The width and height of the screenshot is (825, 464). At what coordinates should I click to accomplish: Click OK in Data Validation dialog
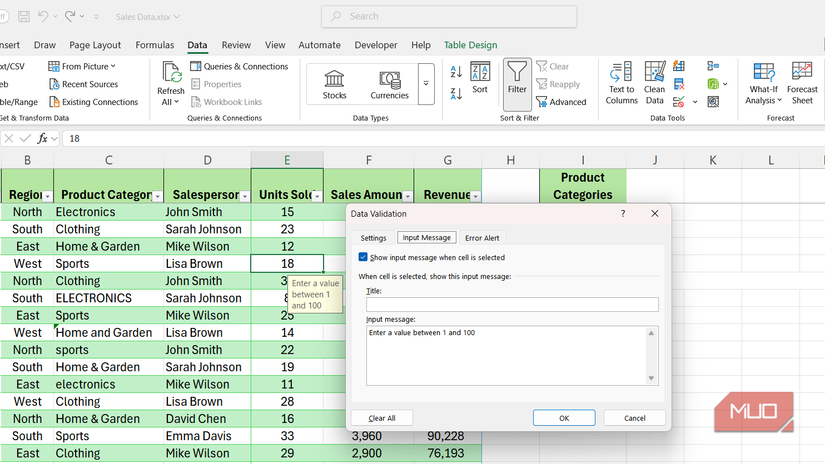(564, 418)
